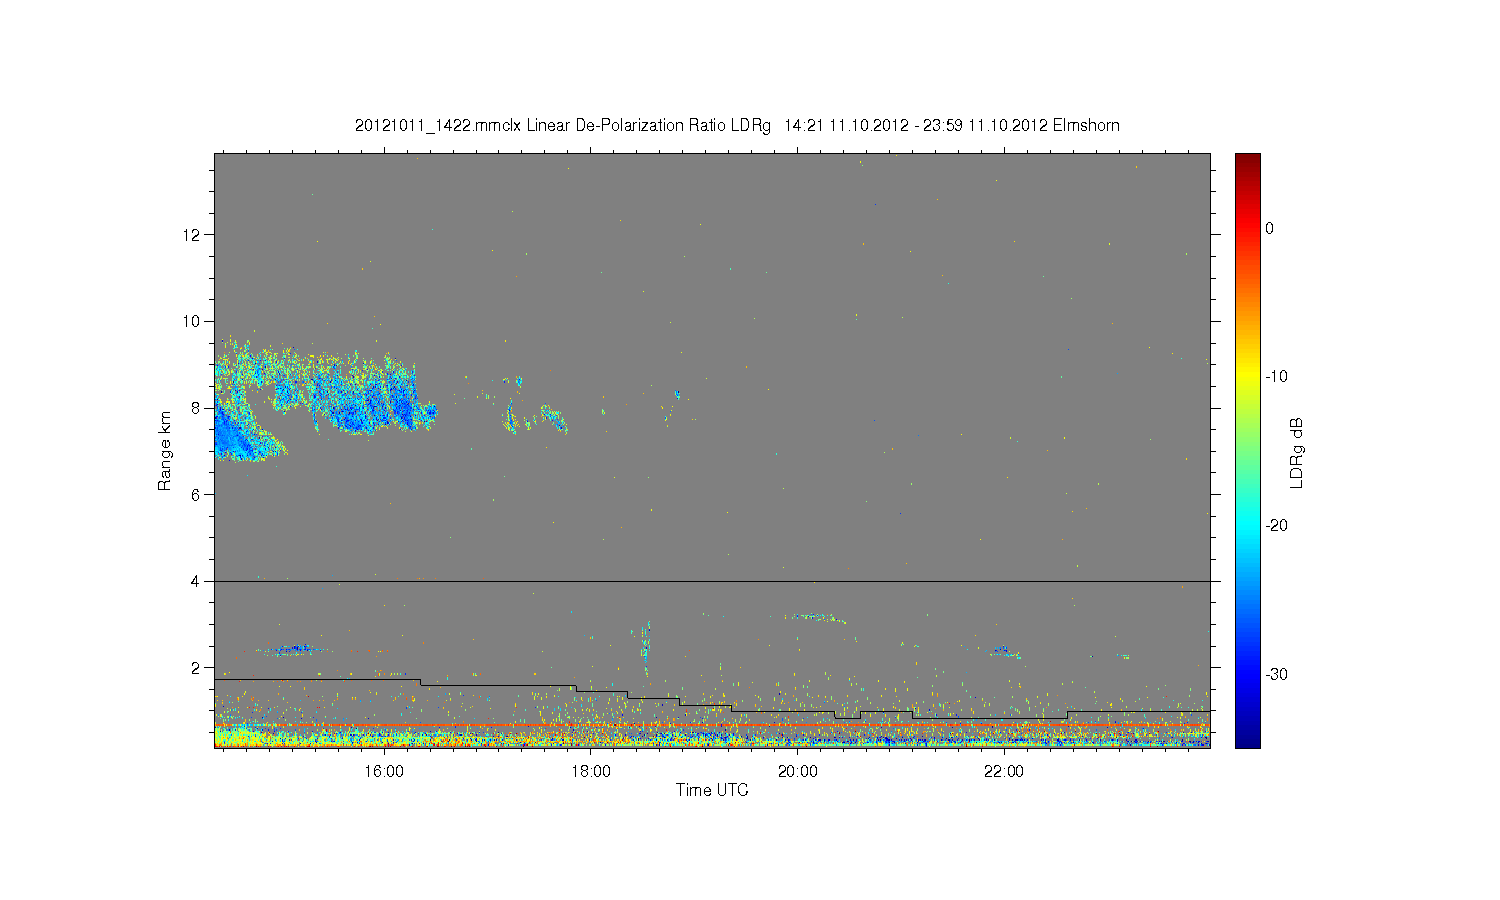Image resolution: width=1500 pixels, height=900 pixels.
Task: Click the '-30' colorbar tick label
Action: click(1276, 675)
